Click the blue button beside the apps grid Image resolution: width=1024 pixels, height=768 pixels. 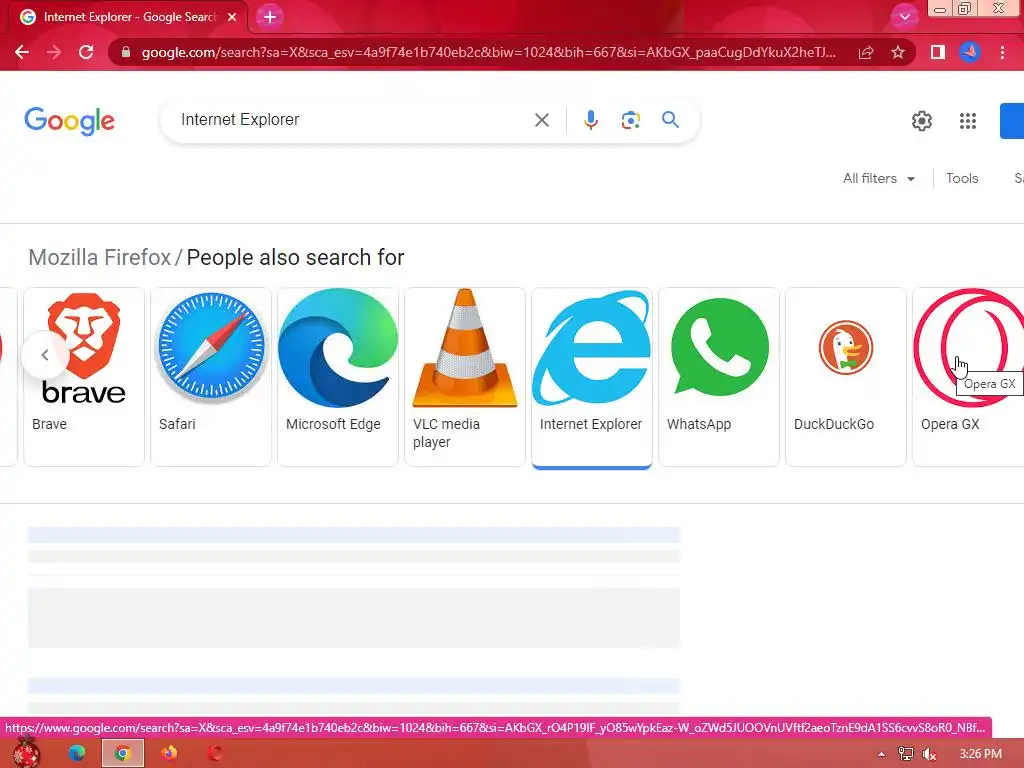click(1012, 121)
